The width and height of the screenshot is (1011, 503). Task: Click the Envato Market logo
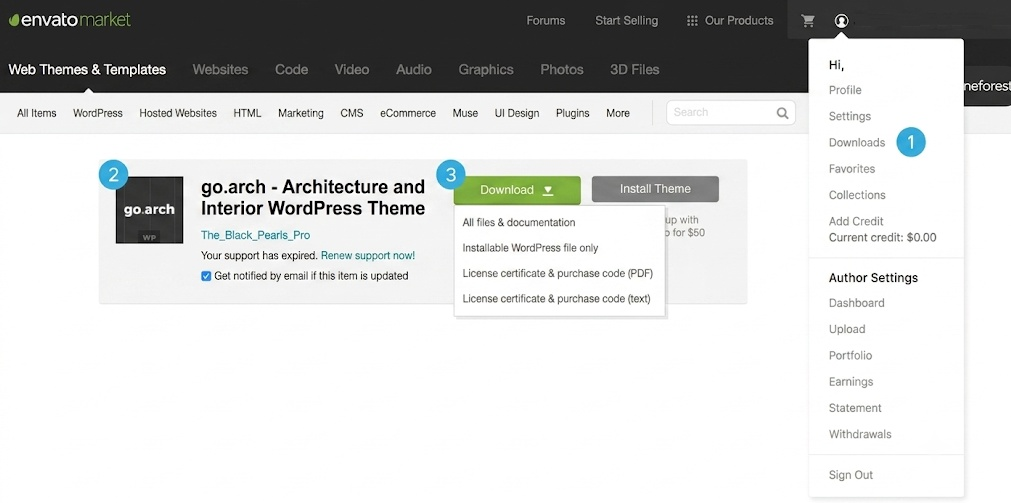(x=70, y=20)
